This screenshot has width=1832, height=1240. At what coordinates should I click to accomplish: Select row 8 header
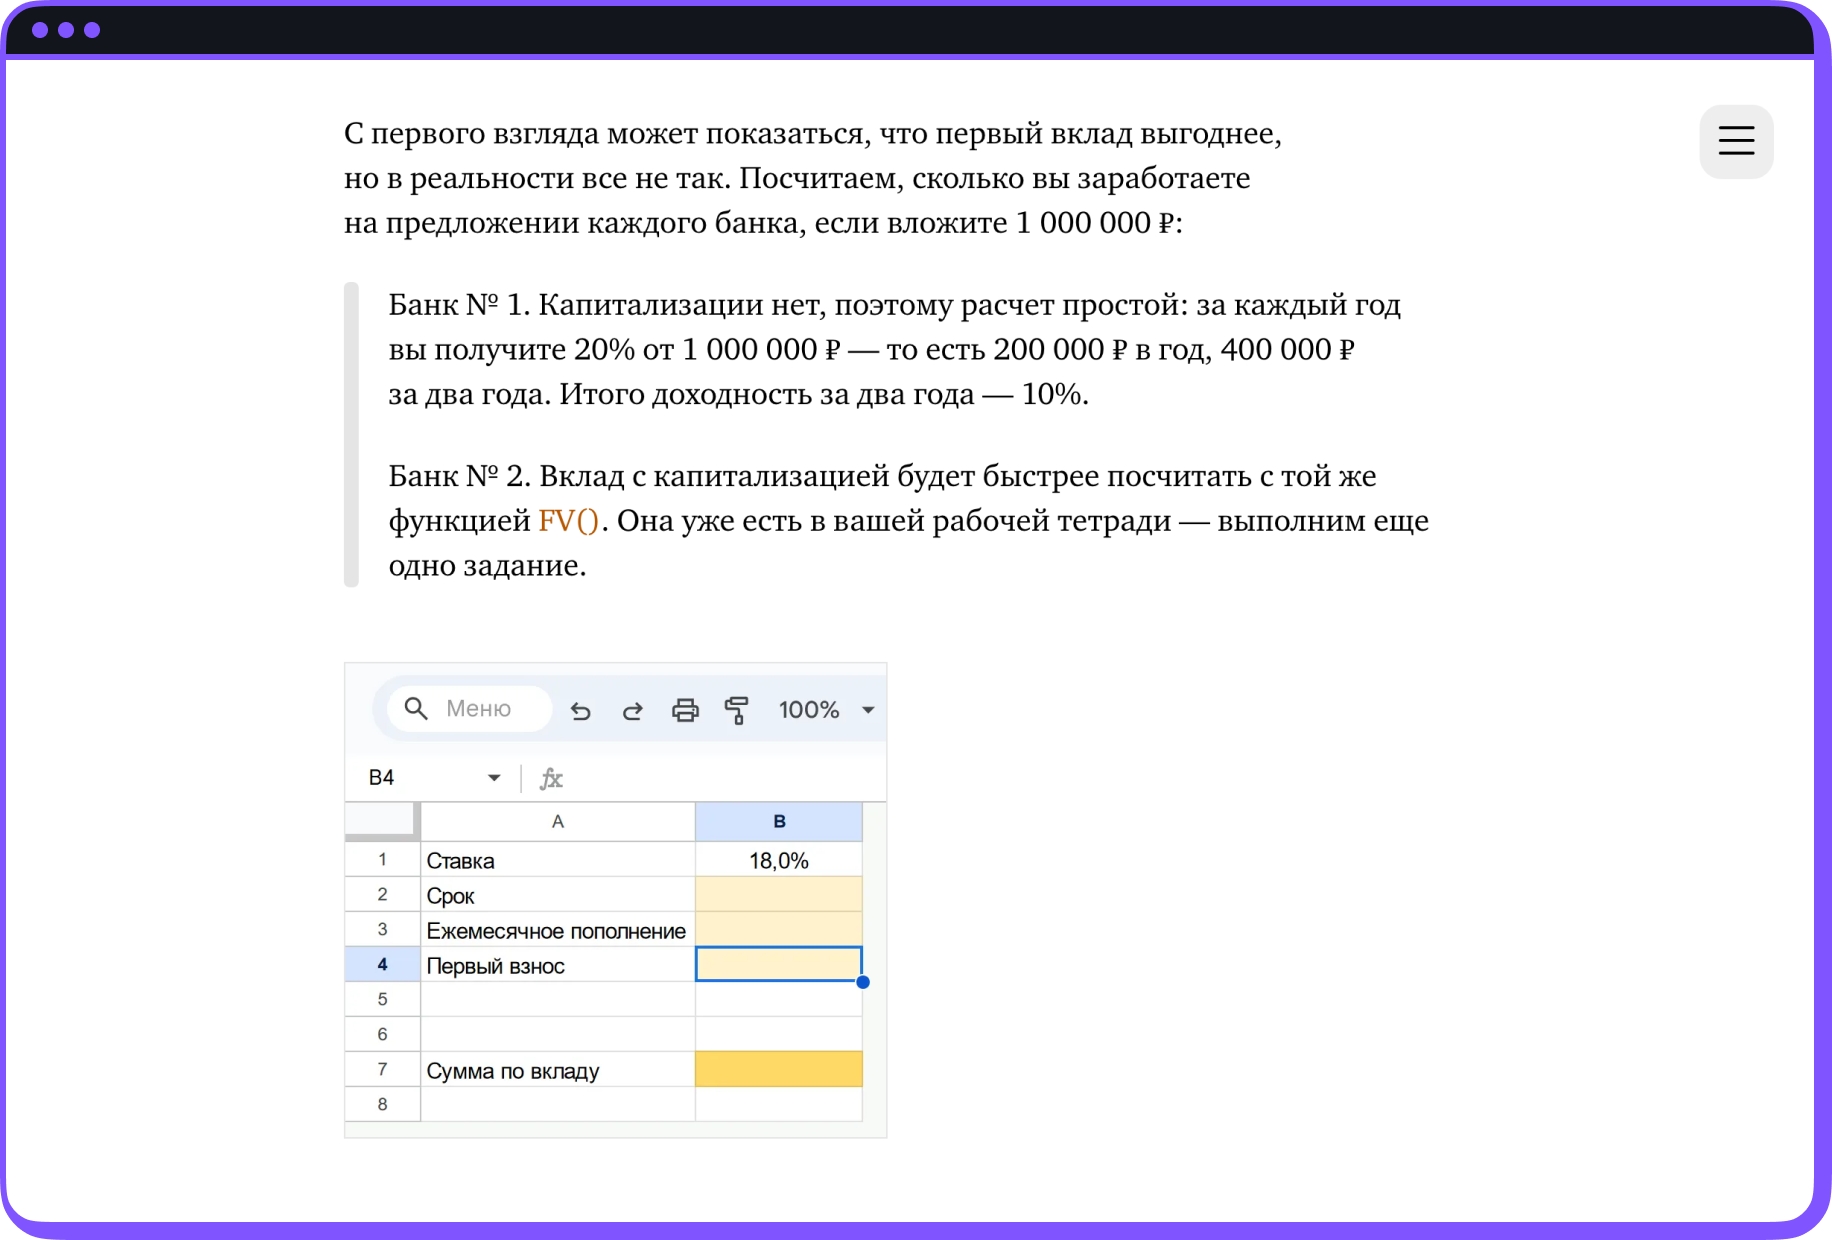[x=382, y=1104]
